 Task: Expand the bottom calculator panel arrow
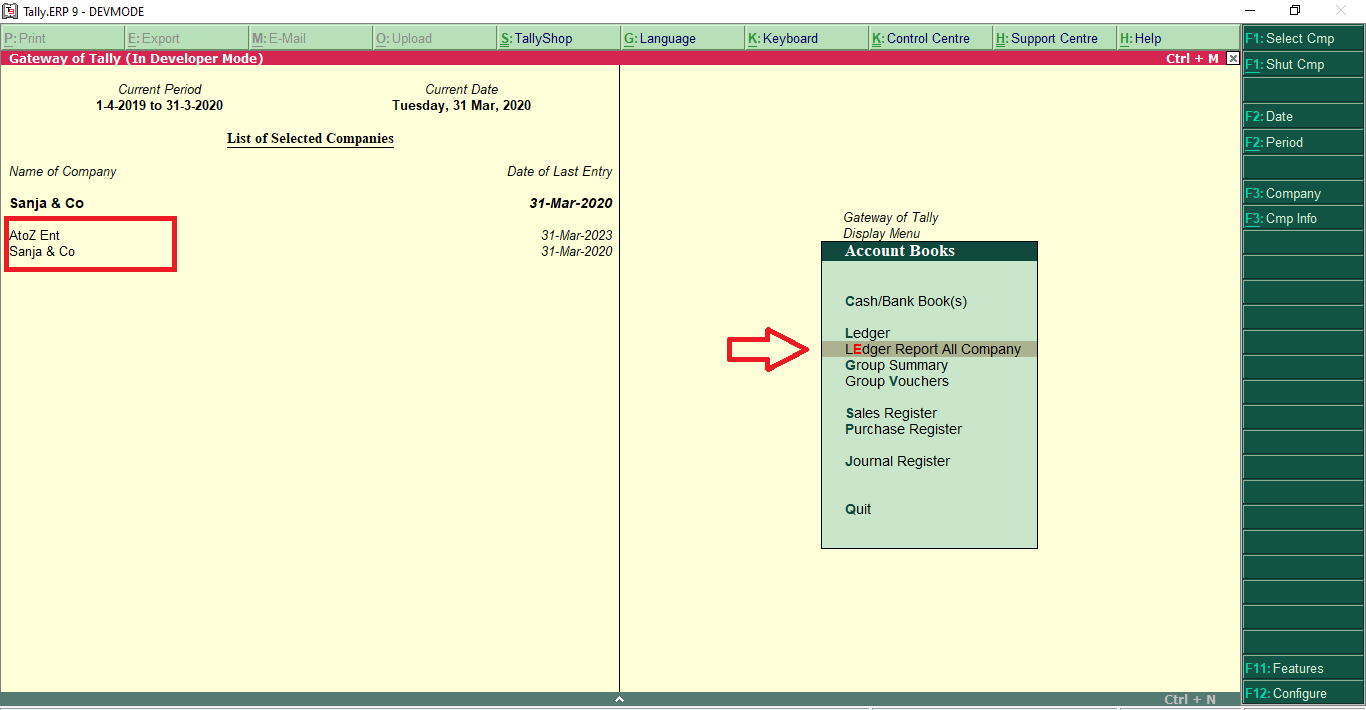(x=619, y=699)
